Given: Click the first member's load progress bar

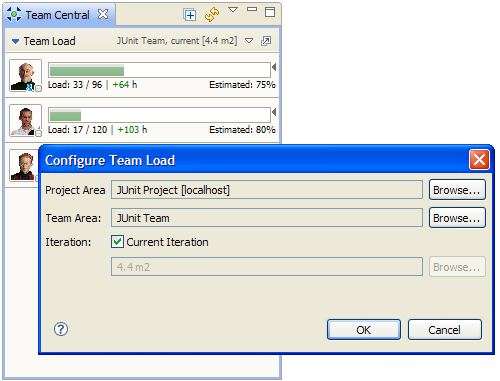Looking at the screenshot, I should coord(159,70).
